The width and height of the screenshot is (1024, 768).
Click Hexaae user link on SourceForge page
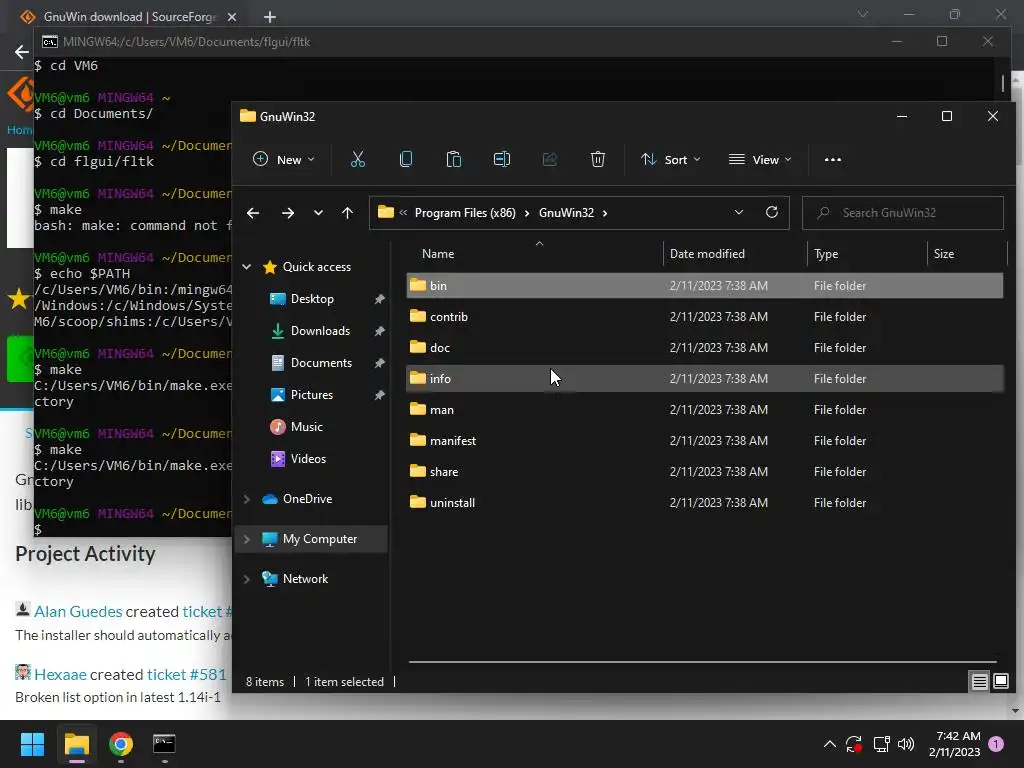pos(60,675)
